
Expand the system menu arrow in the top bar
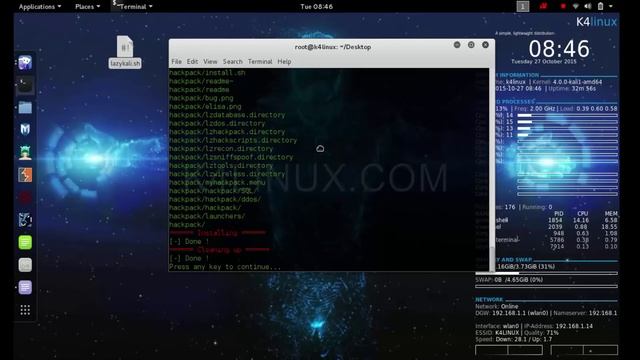click(611, 6)
